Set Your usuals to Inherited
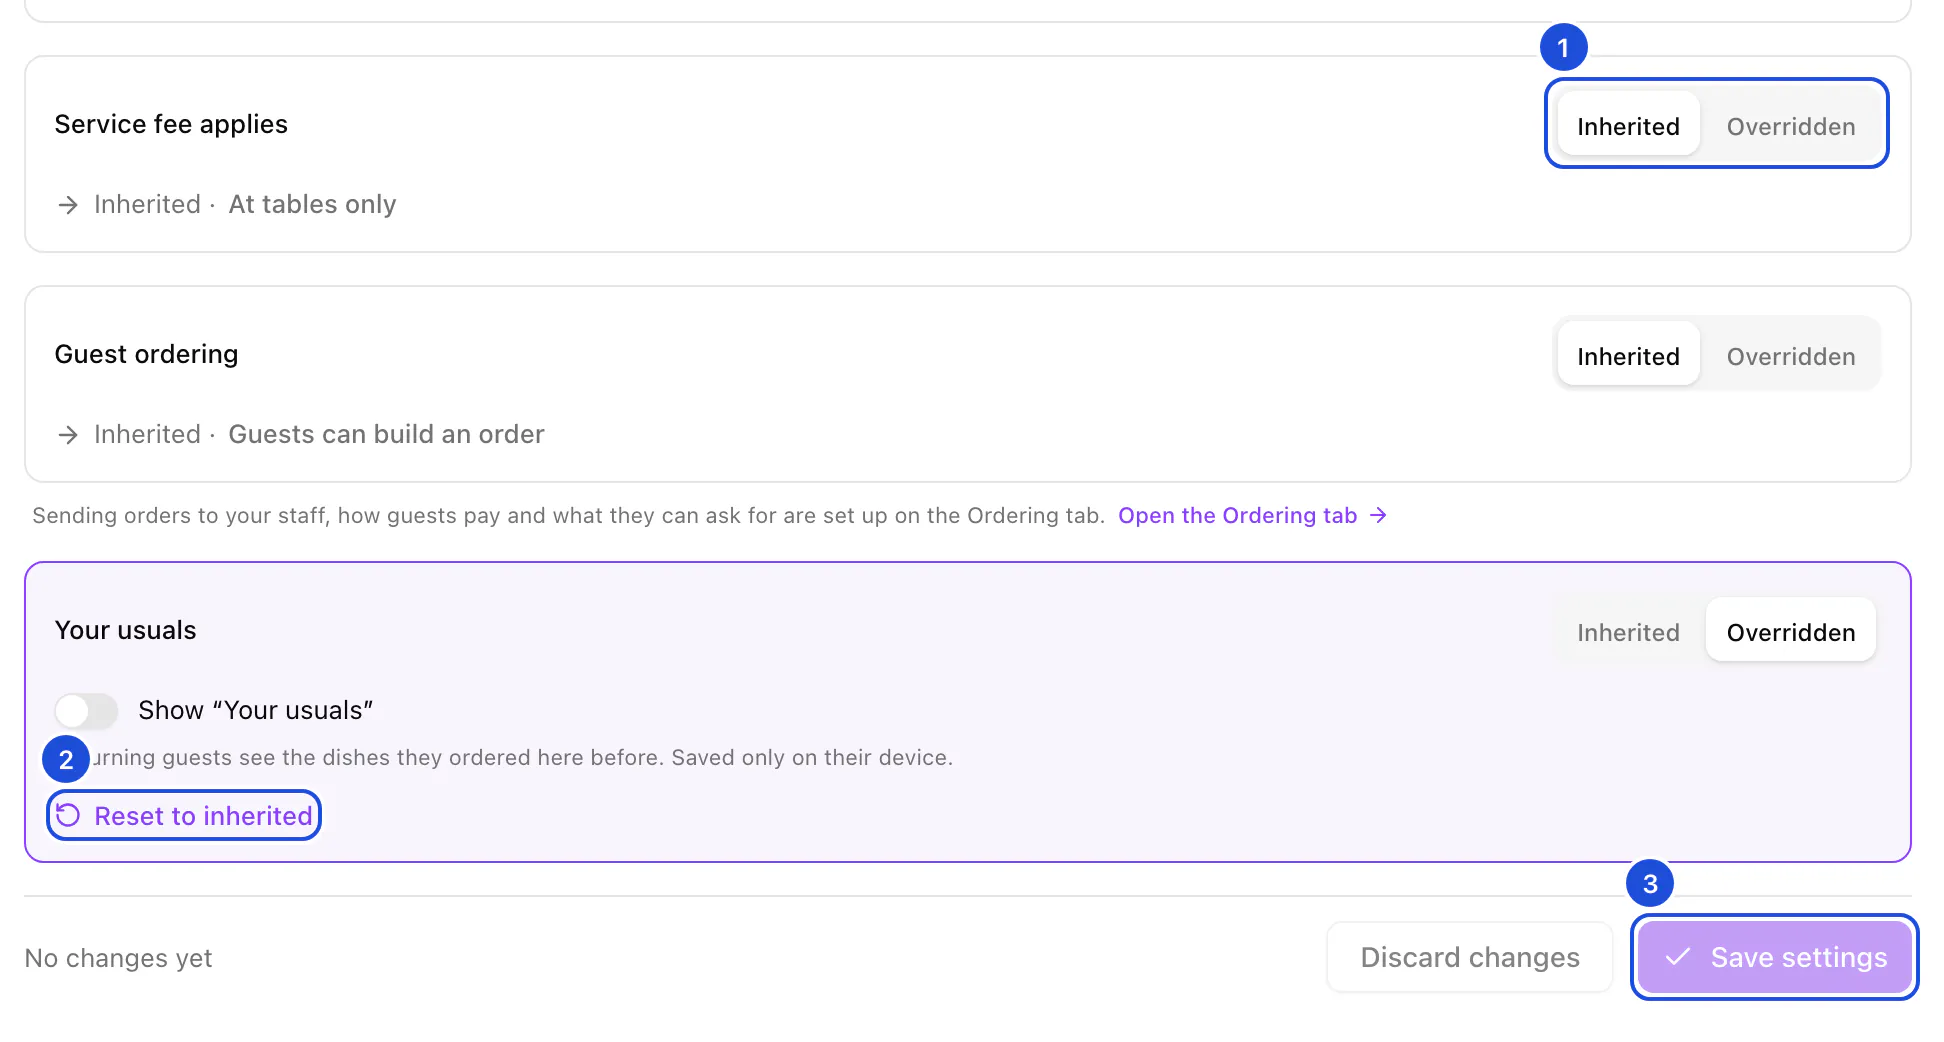 click(1628, 632)
